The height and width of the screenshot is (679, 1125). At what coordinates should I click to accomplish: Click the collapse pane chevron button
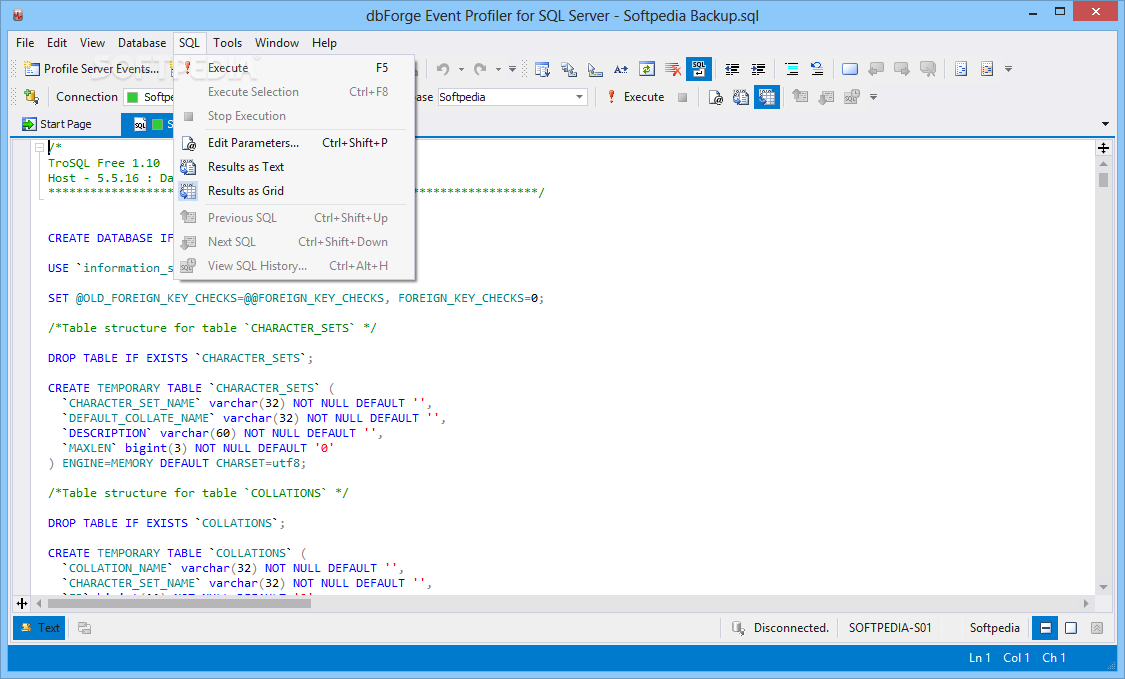click(x=1097, y=628)
